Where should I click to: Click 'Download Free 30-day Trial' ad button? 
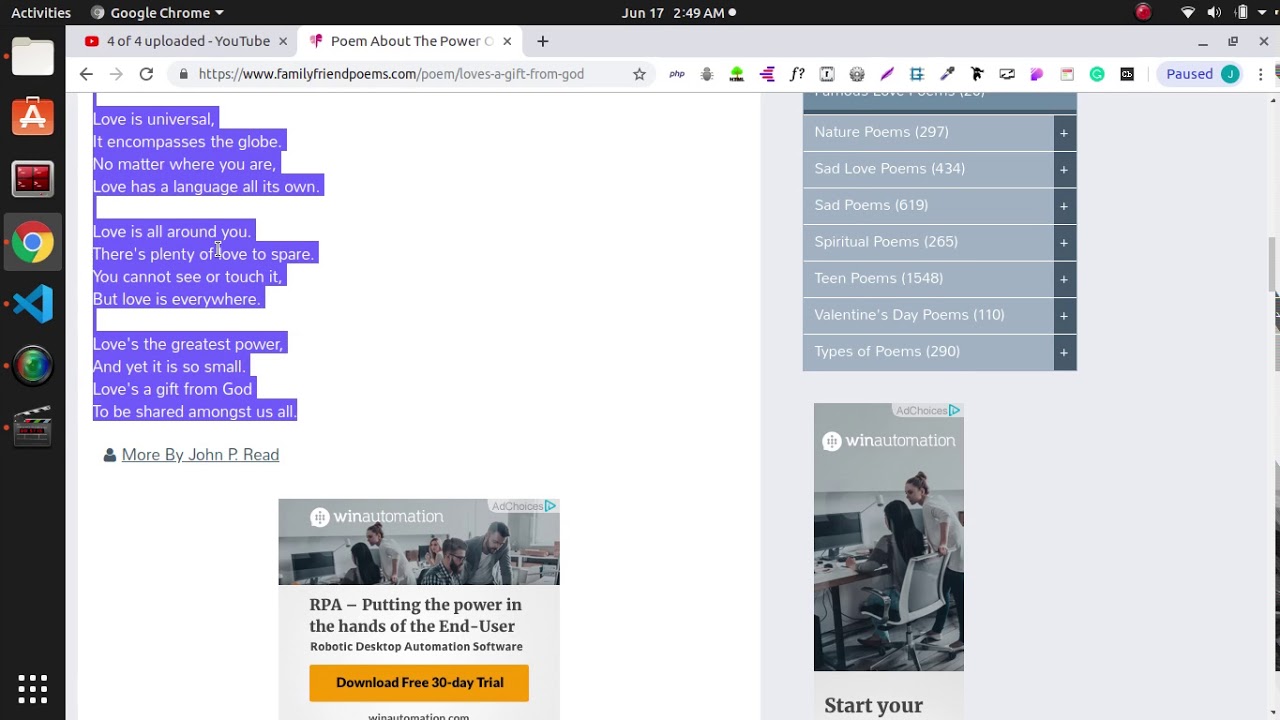(419, 683)
